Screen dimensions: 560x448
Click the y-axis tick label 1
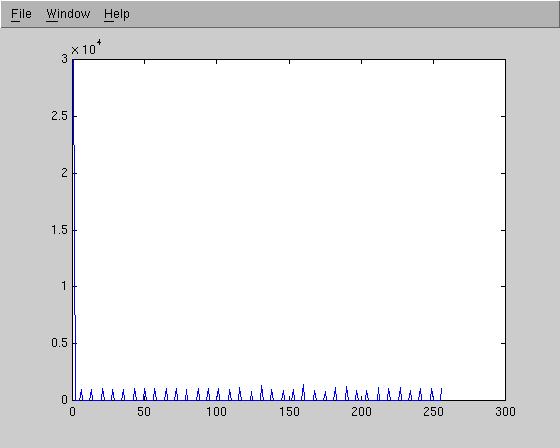pos(64,286)
